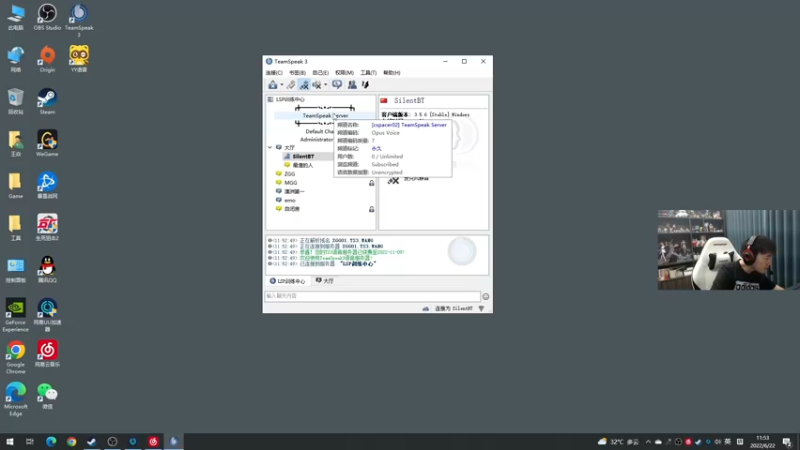The width and height of the screenshot is (800, 450).
Task: Select the 自闭房 channel
Action: 292,209
